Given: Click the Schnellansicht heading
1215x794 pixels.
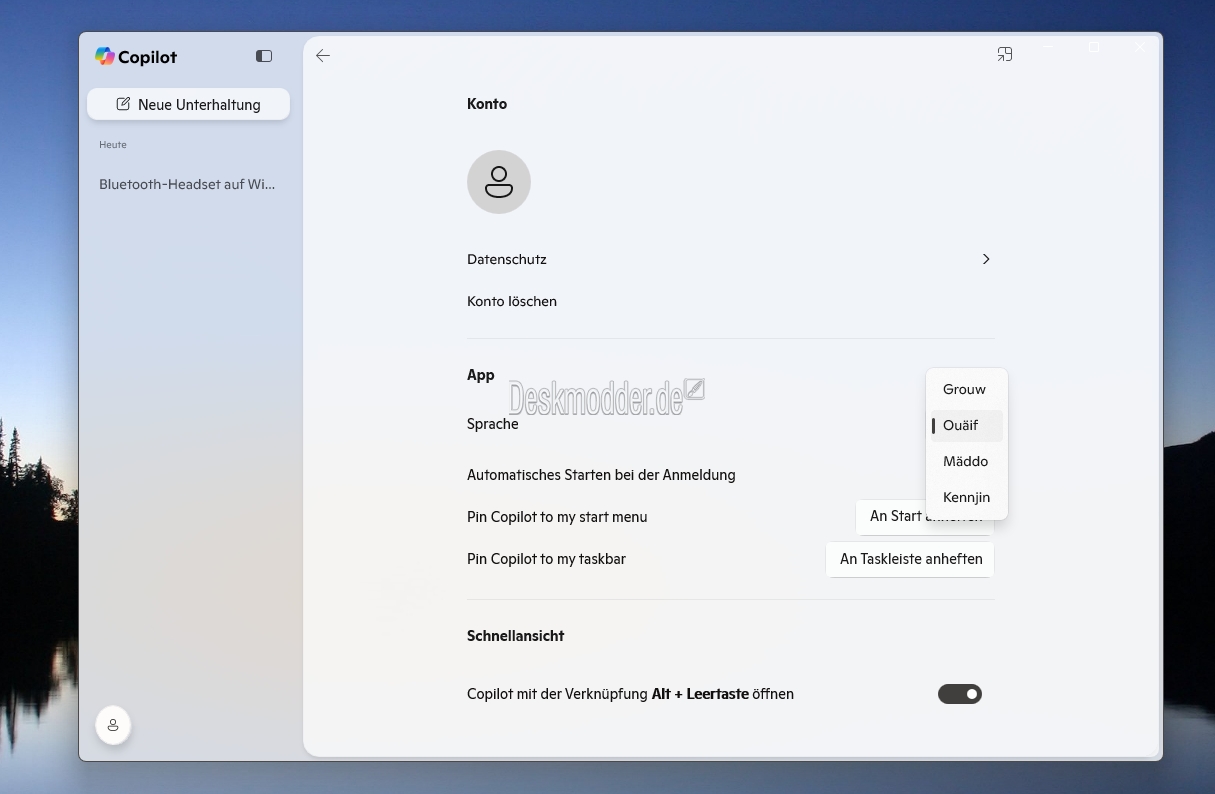Looking at the screenshot, I should (x=516, y=636).
